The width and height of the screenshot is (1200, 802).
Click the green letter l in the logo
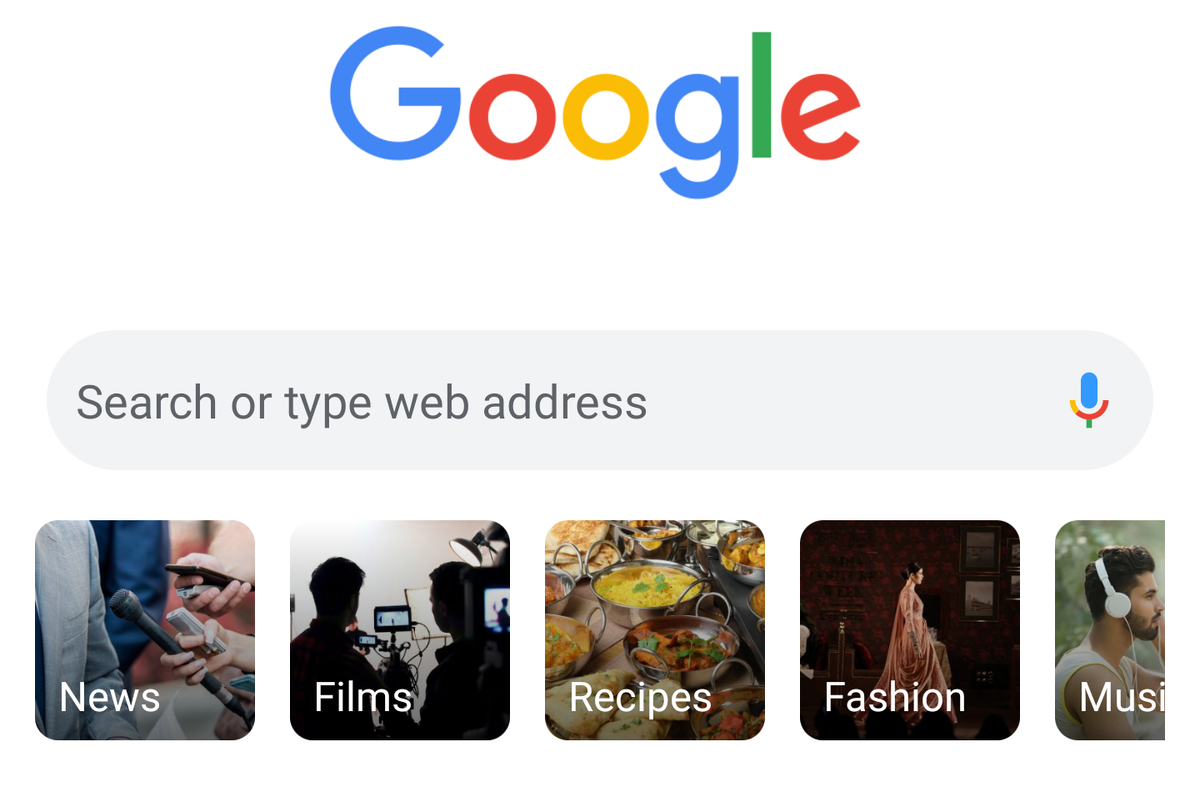pos(762,94)
